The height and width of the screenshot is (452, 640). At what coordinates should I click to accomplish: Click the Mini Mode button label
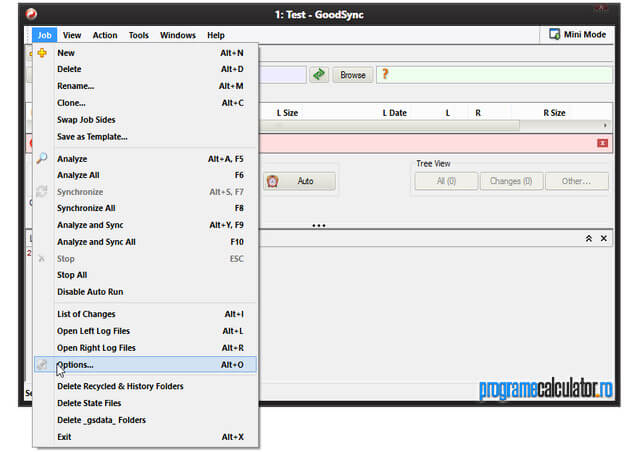(x=584, y=35)
